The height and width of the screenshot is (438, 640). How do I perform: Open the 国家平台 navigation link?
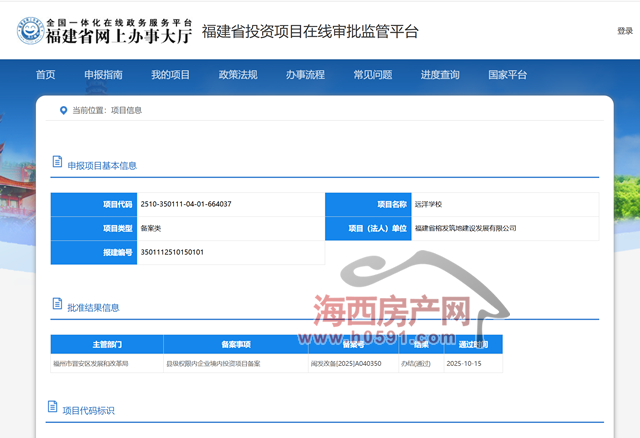point(507,75)
